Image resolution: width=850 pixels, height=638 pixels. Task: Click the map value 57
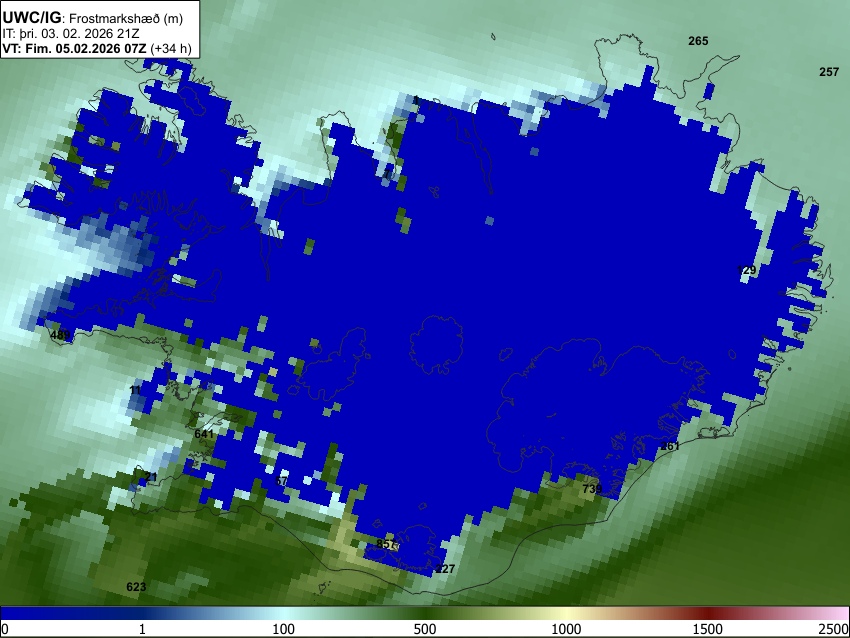pyautogui.click(x=281, y=481)
